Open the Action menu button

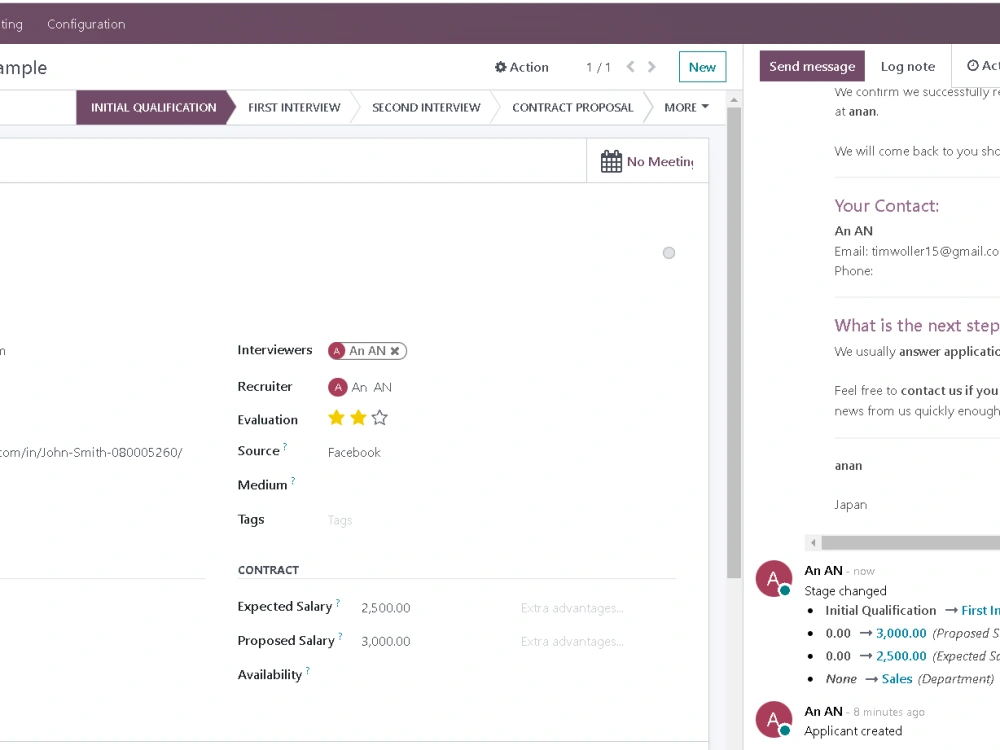pos(522,67)
